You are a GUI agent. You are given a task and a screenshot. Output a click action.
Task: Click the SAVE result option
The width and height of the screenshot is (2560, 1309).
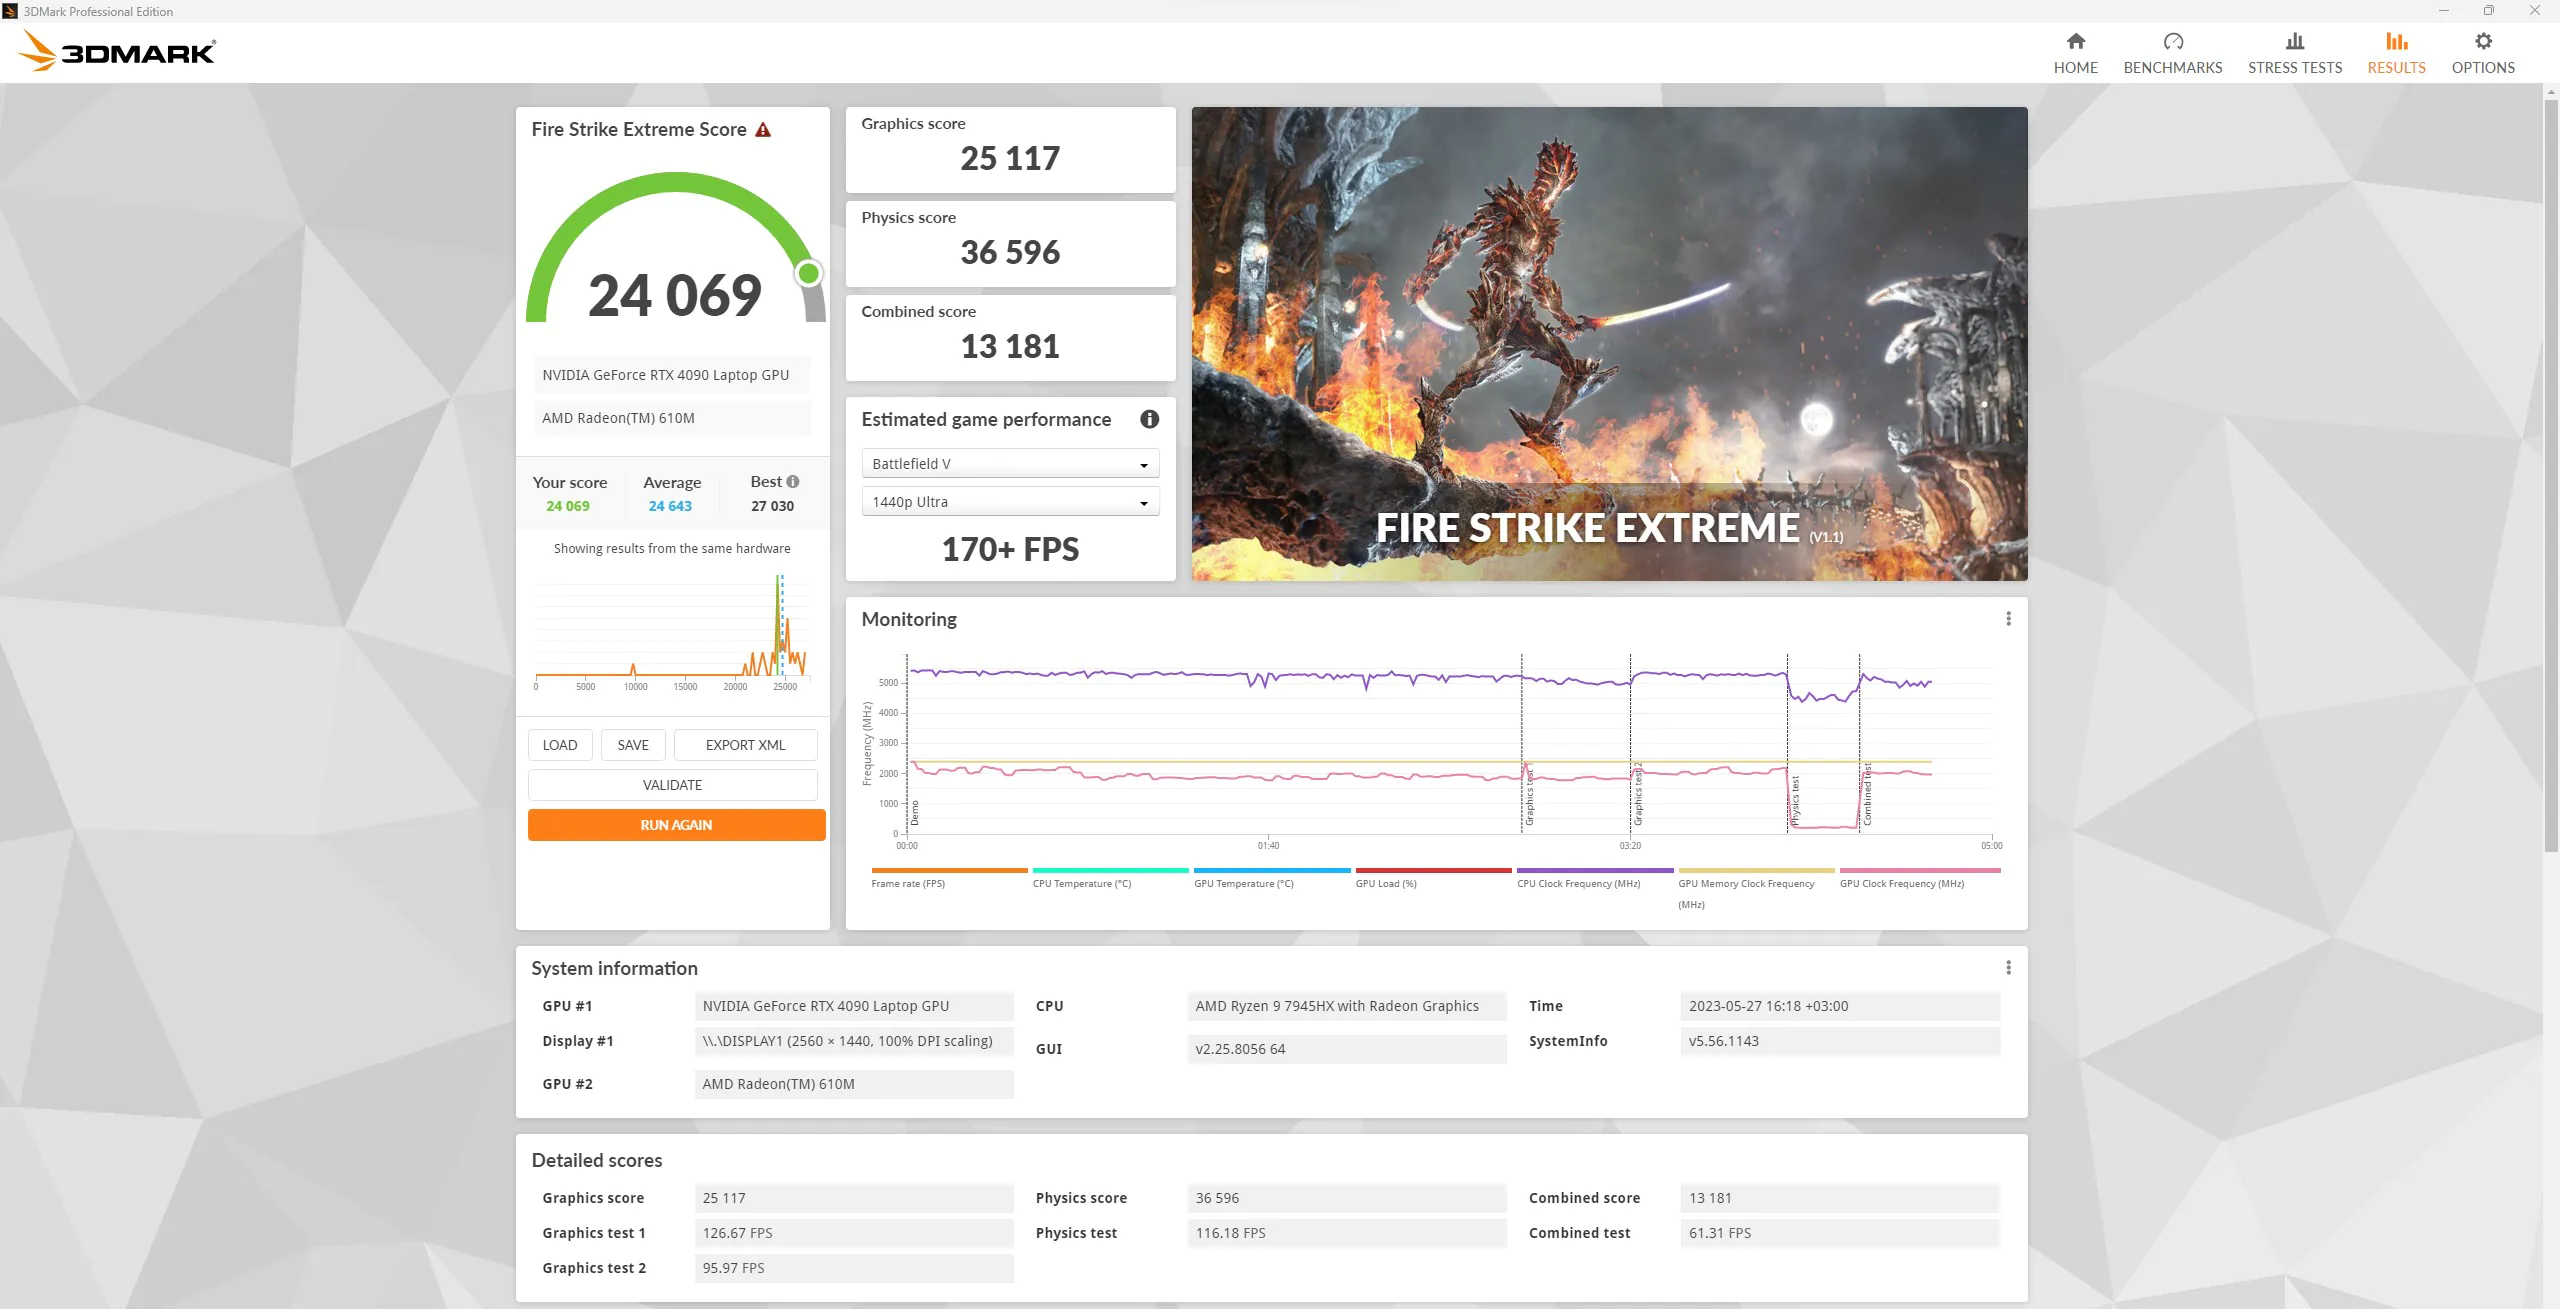pyautogui.click(x=632, y=743)
